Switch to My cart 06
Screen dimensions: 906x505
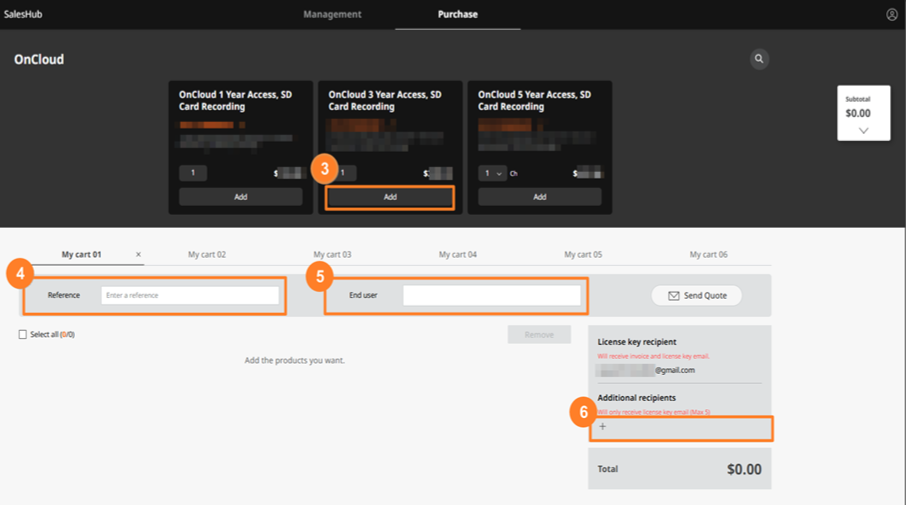click(708, 254)
